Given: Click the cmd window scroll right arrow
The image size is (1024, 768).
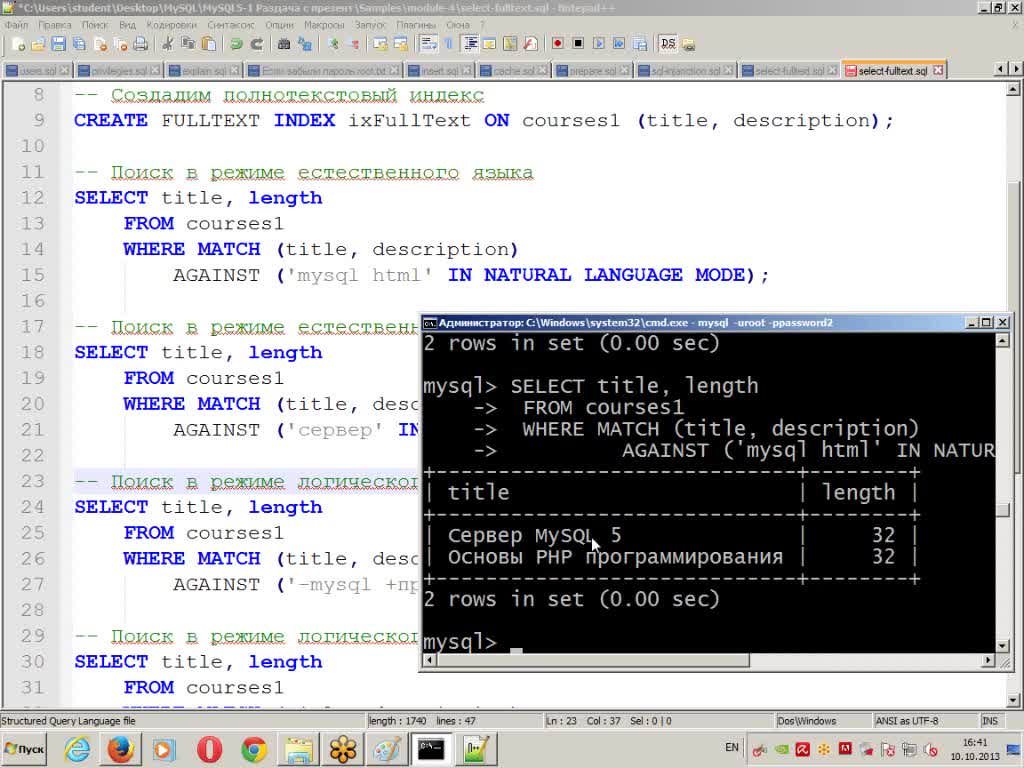Looking at the screenshot, I should pos(988,660).
